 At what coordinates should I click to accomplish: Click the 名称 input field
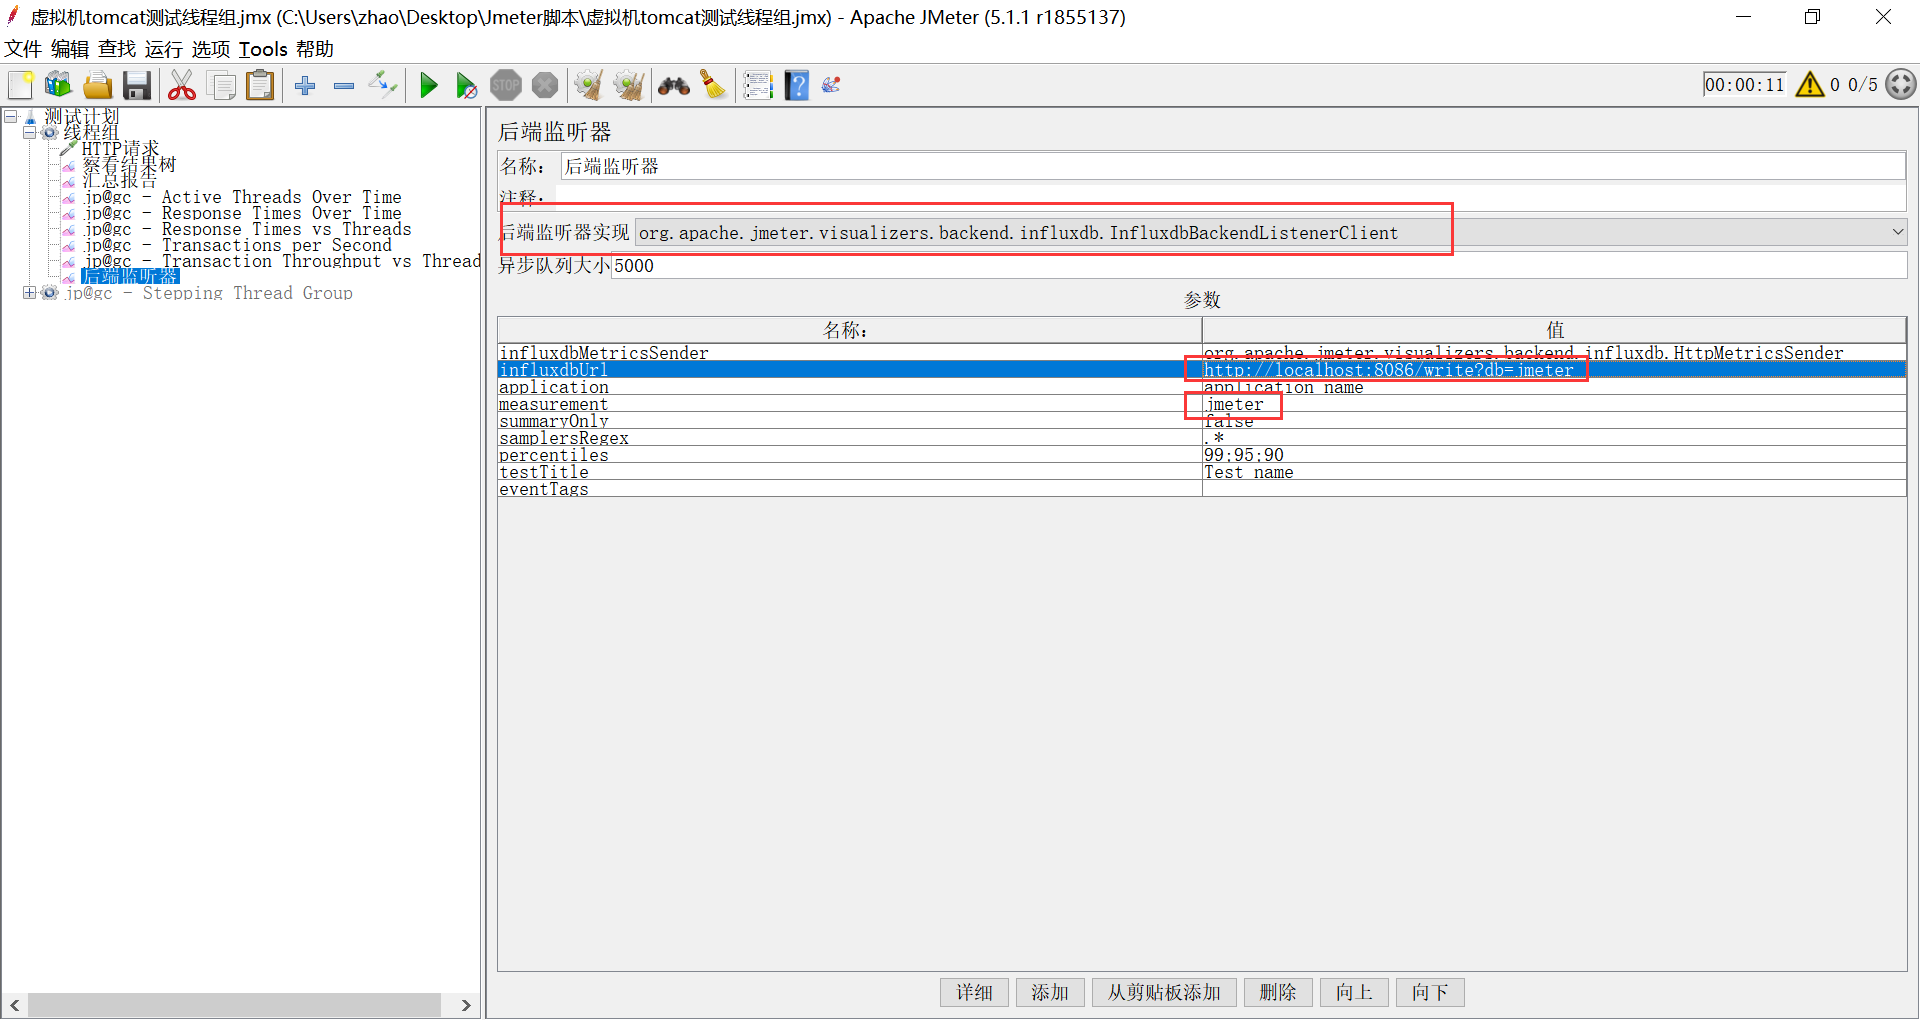pyautogui.click(x=1232, y=166)
